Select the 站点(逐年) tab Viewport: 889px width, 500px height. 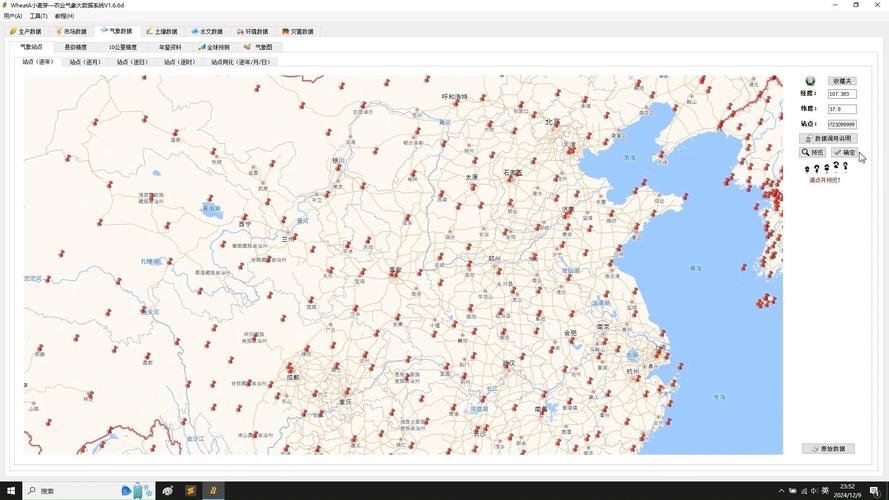pyautogui.click(x=38, y=61)
